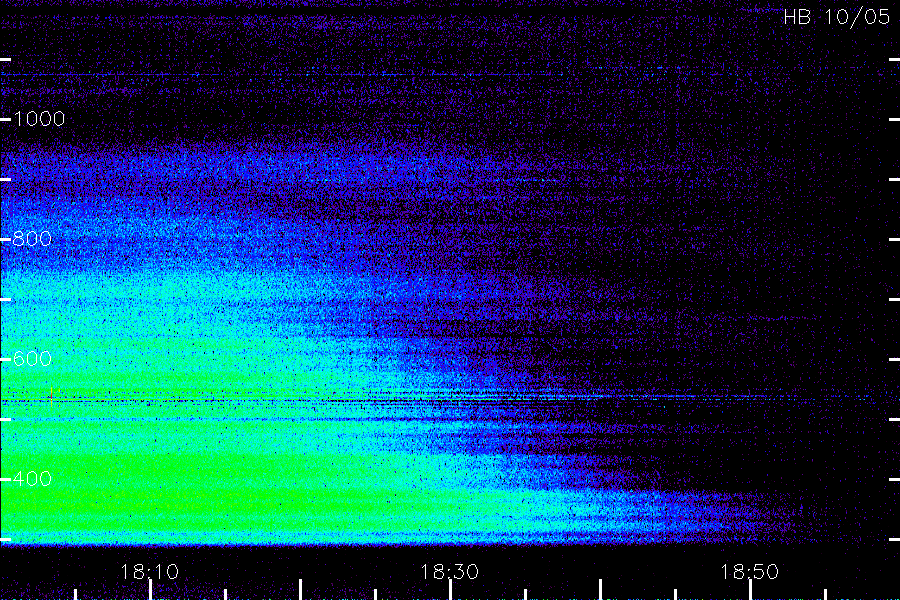
Task: Click the 18:50 time axis label
Action: [x=750, y=572]
